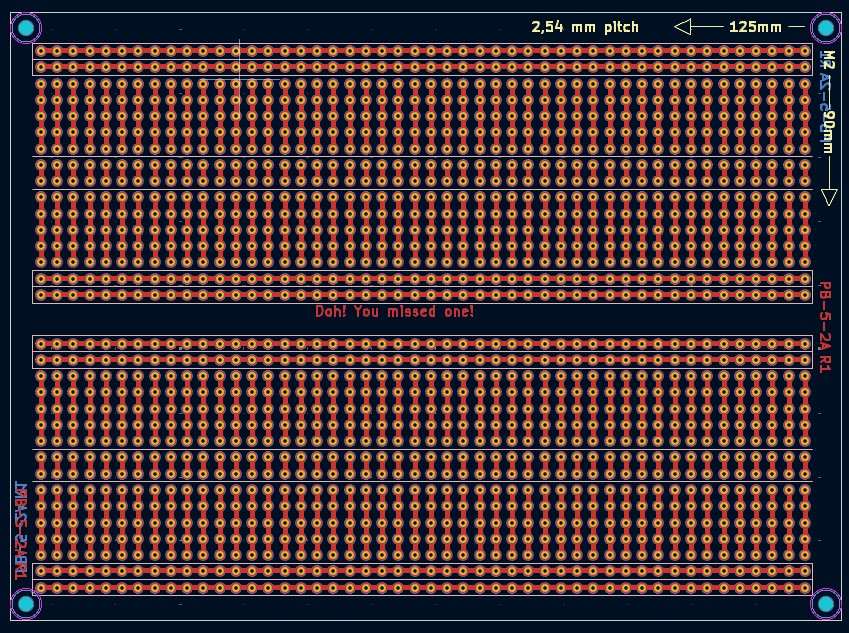Click the bottom-right corner mounting hole
This screenshot has width=849, height=633.
pyautogui.click(x=826, y=603)
